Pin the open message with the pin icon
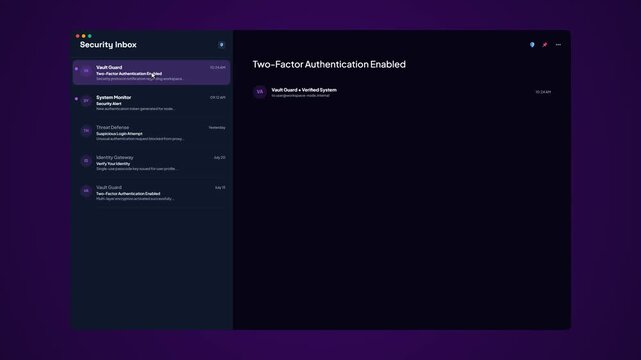 [x=545, y=45]
